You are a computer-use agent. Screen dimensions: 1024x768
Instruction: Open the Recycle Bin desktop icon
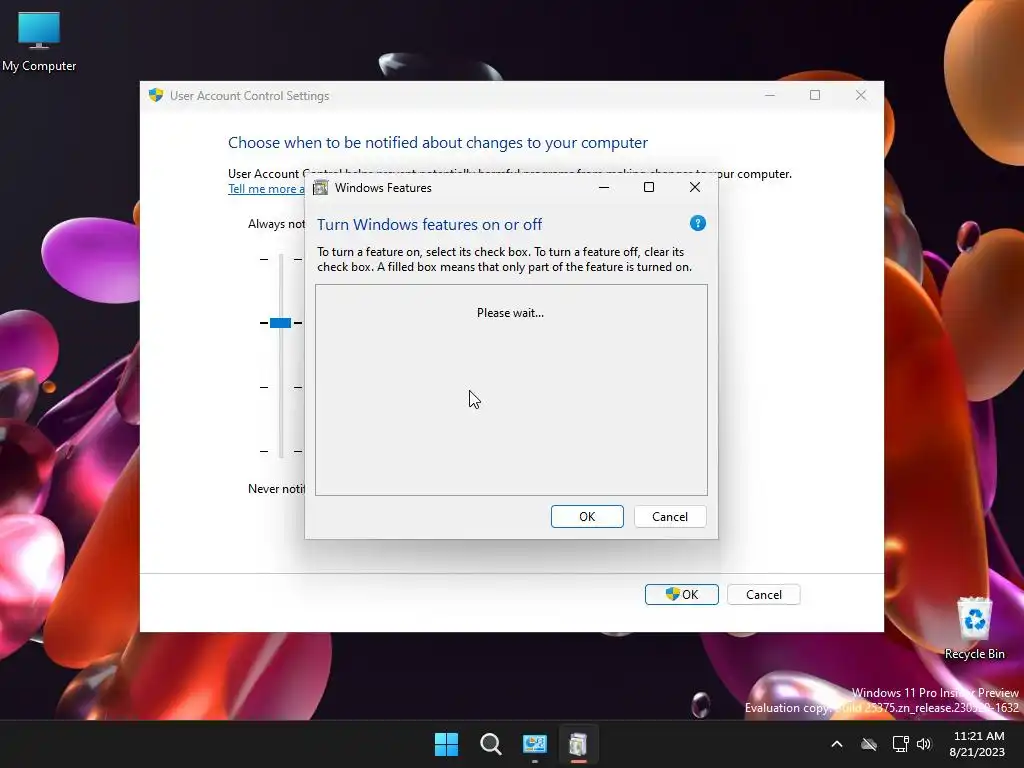click(x=974, y=628)
